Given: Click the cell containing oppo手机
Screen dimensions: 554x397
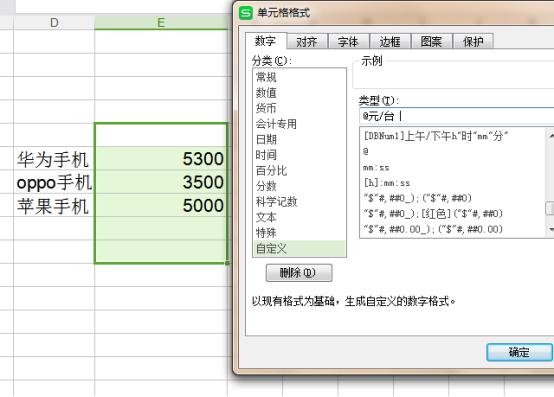Looking at the screenshot, I should pos(54,182).
